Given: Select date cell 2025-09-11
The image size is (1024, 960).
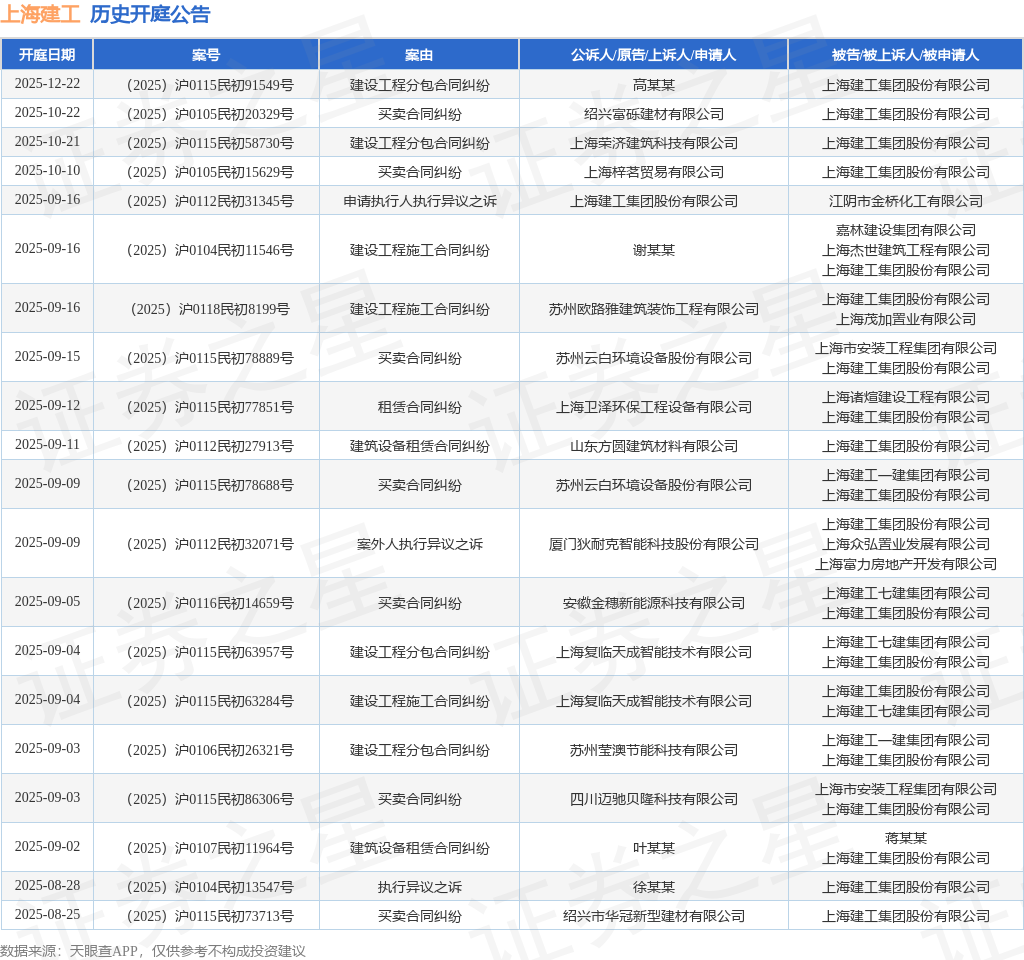Looking at the screenshot, I should tap(47, 444).
